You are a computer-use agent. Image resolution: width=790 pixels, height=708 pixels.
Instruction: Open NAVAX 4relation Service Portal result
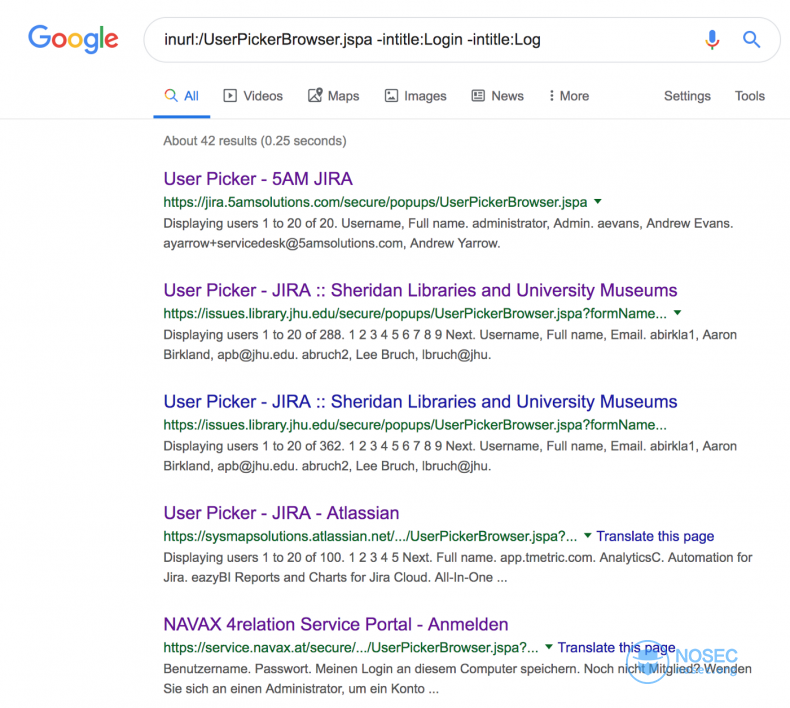336,624
